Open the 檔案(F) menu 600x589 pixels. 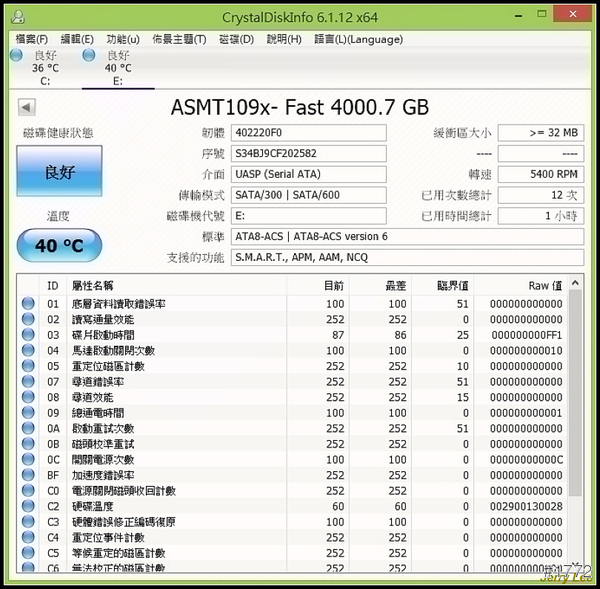click(x=31, y=39)
